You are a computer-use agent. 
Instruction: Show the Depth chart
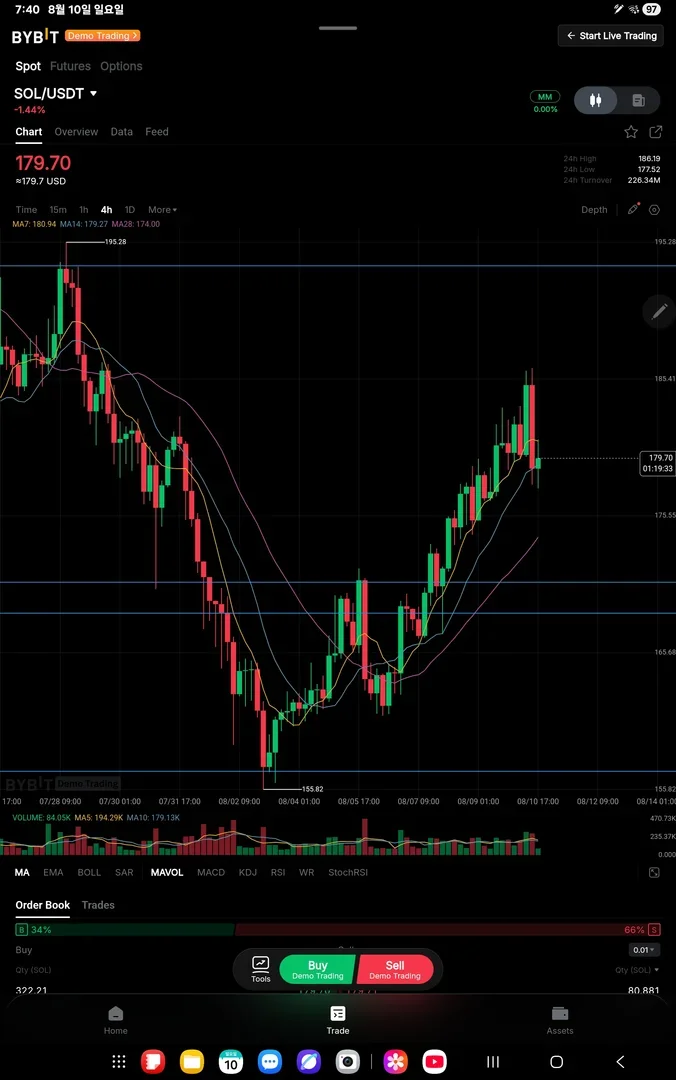[x=594, y=209]
